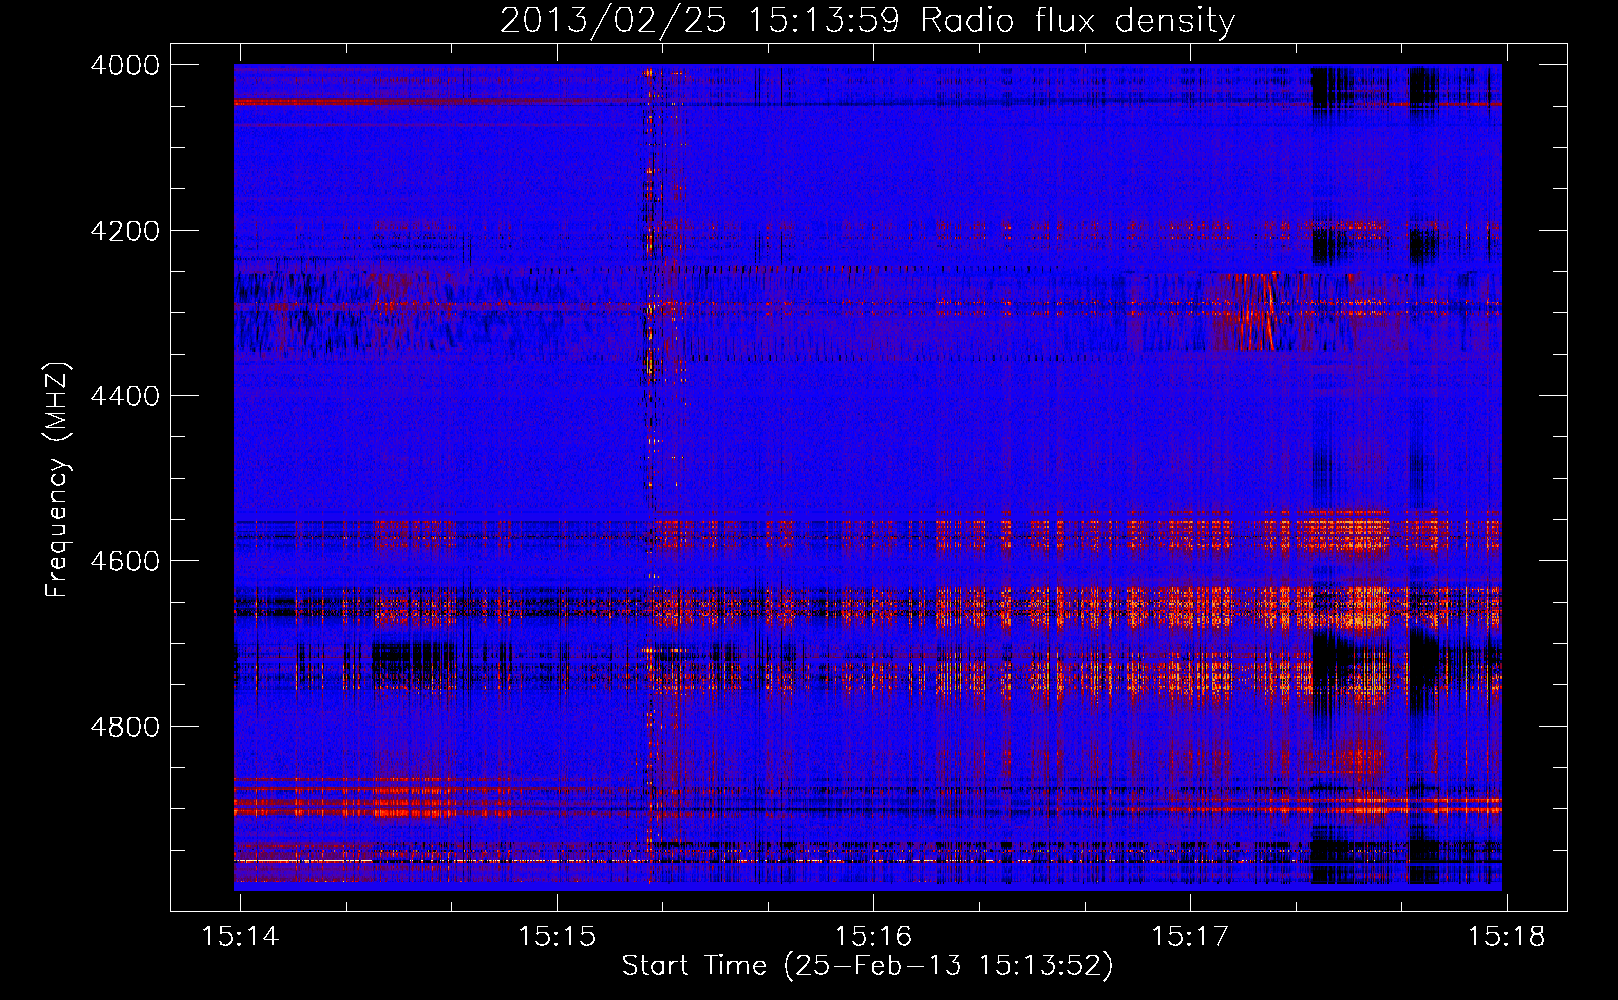Click the 15:18 time axis label
1618x1000 pixels.
1506,937
